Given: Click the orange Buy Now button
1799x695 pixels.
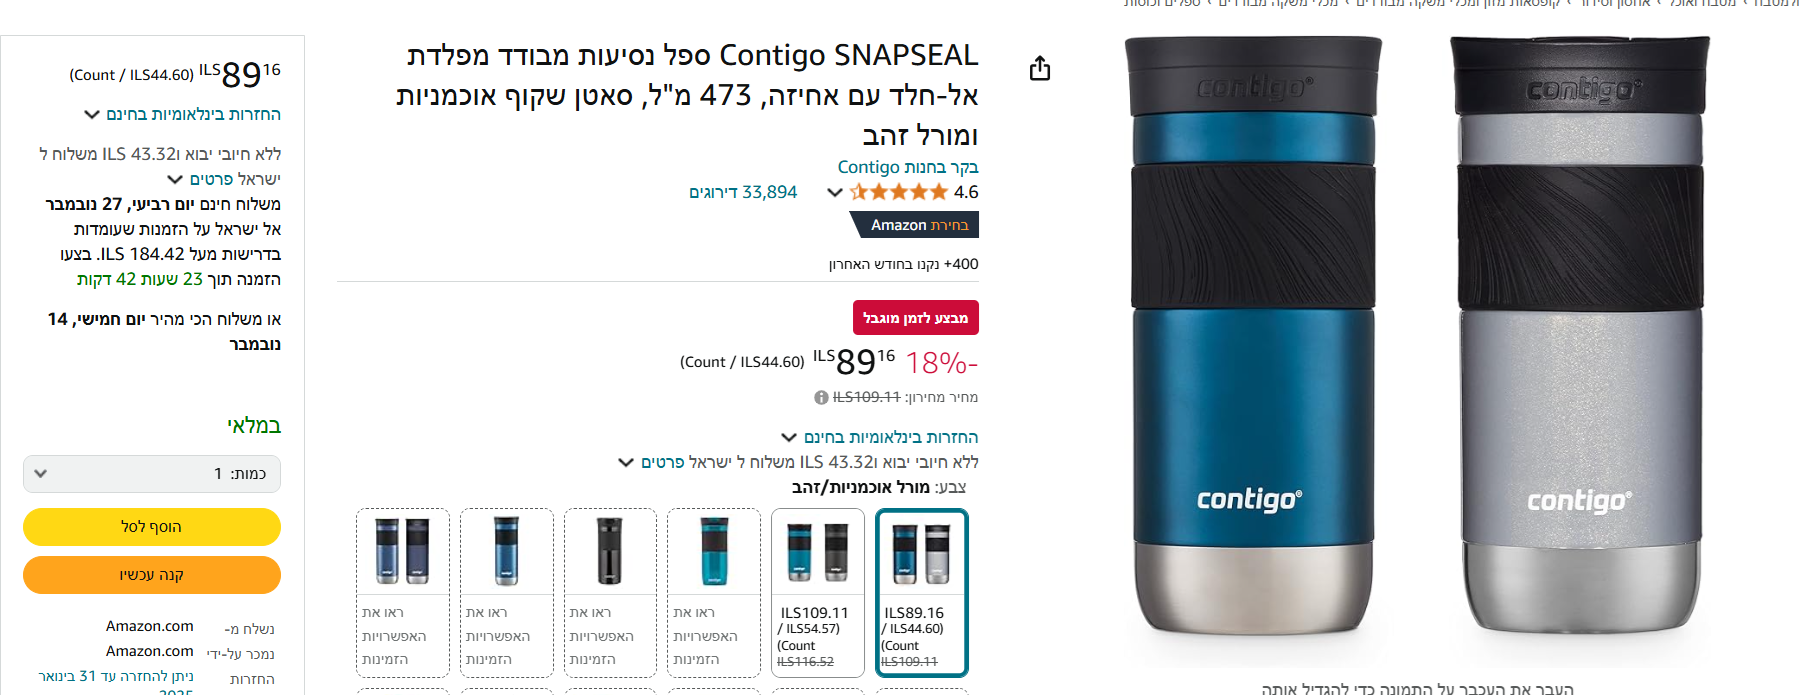Looking at the screenshot, I should (152, 575).
